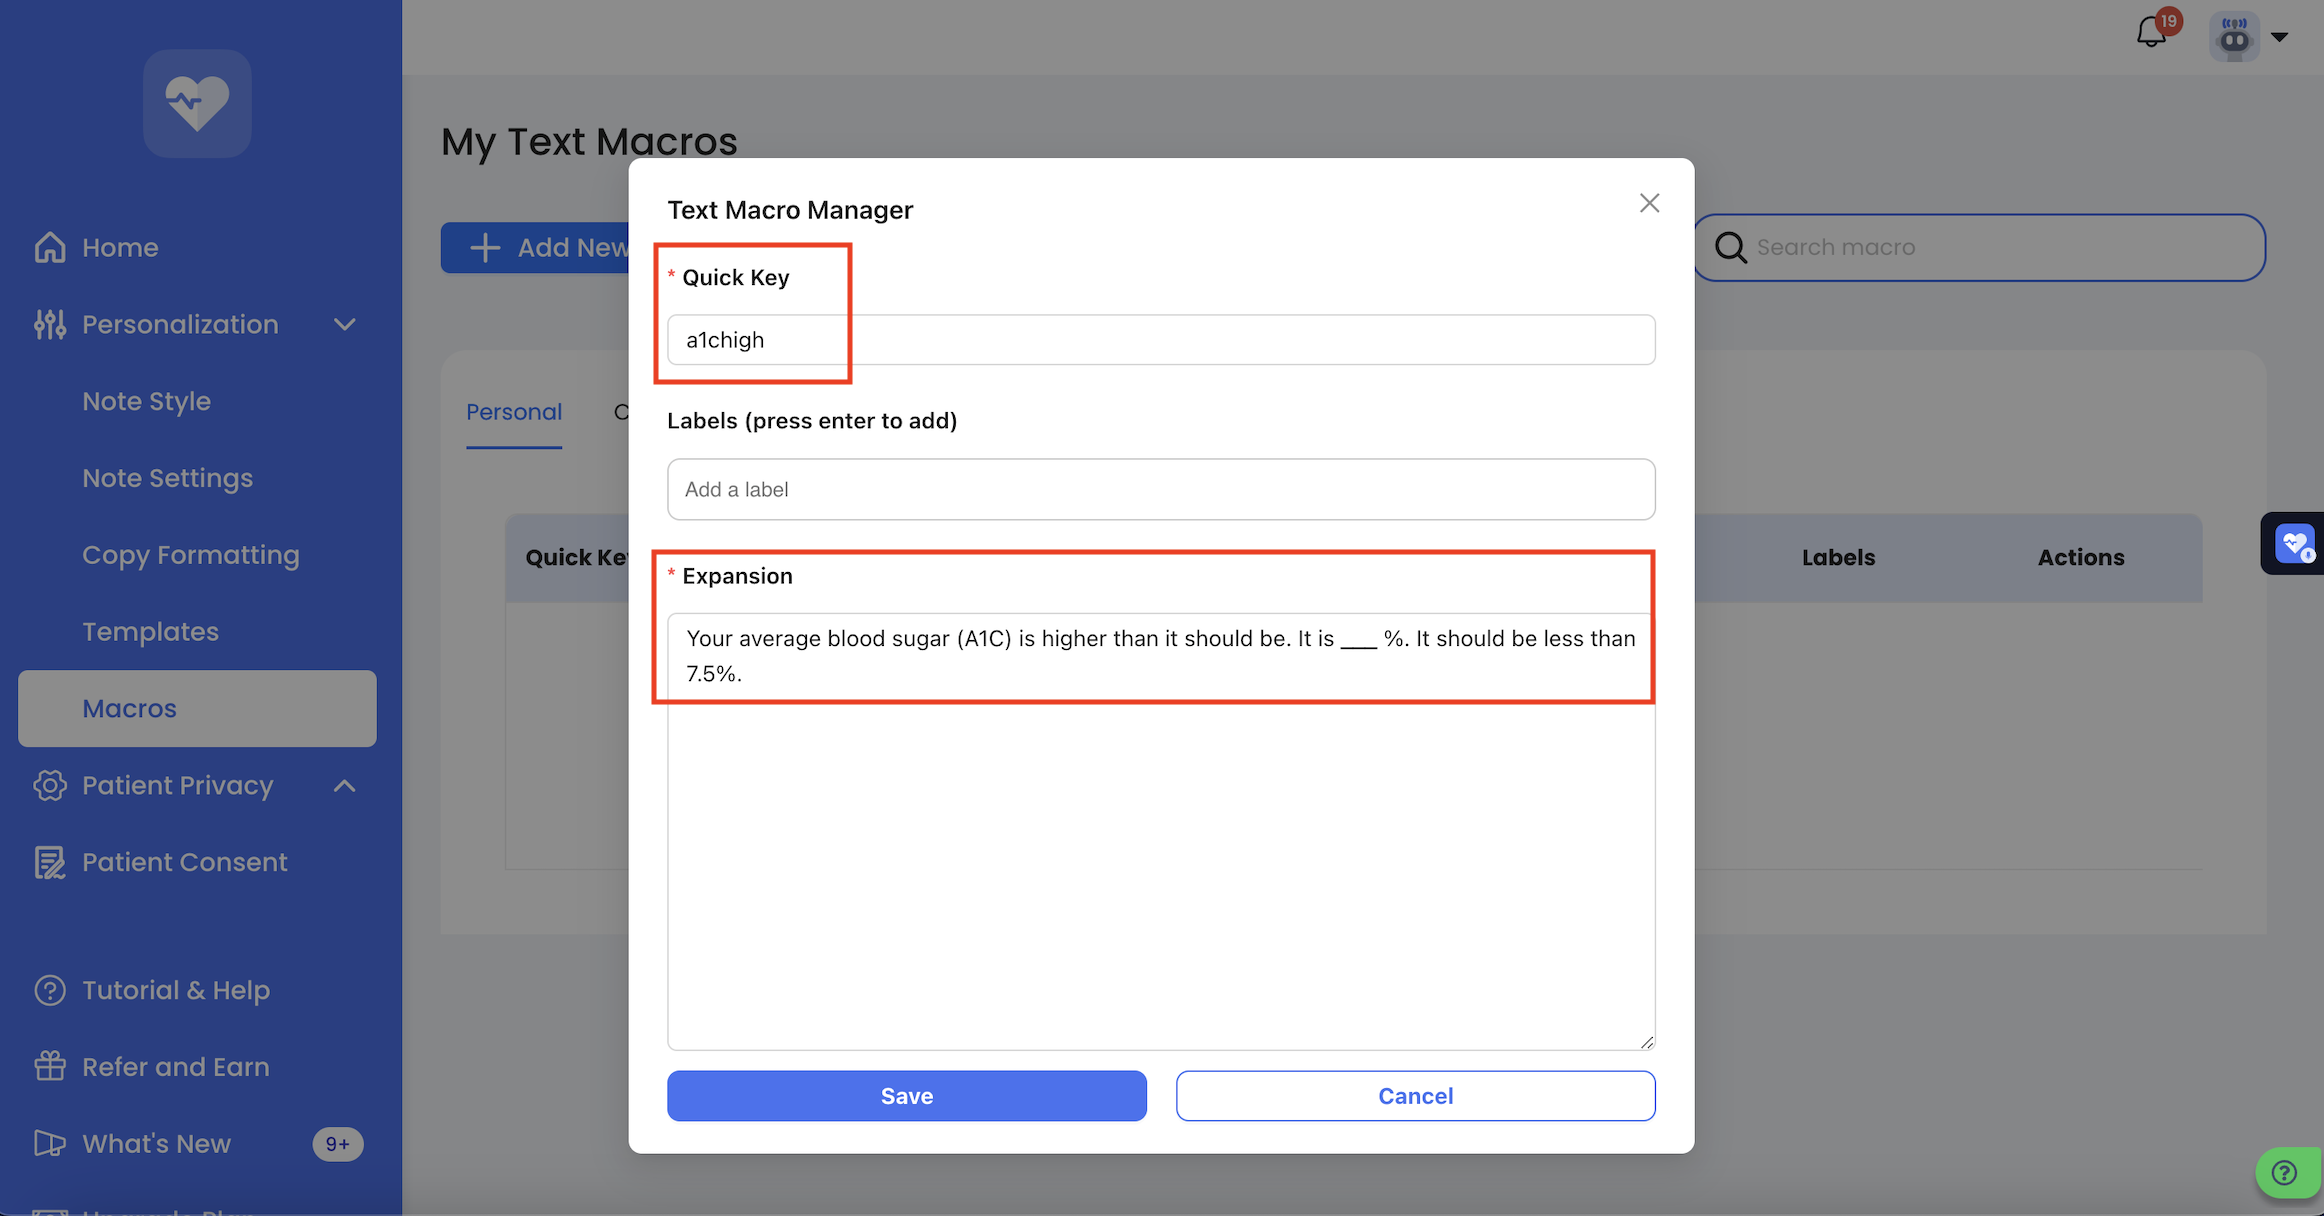The image size is (2324, 1216).
Task: Expand the Patient Privacy section chevron
Action: pyautogui.click(x=345, y=786)
